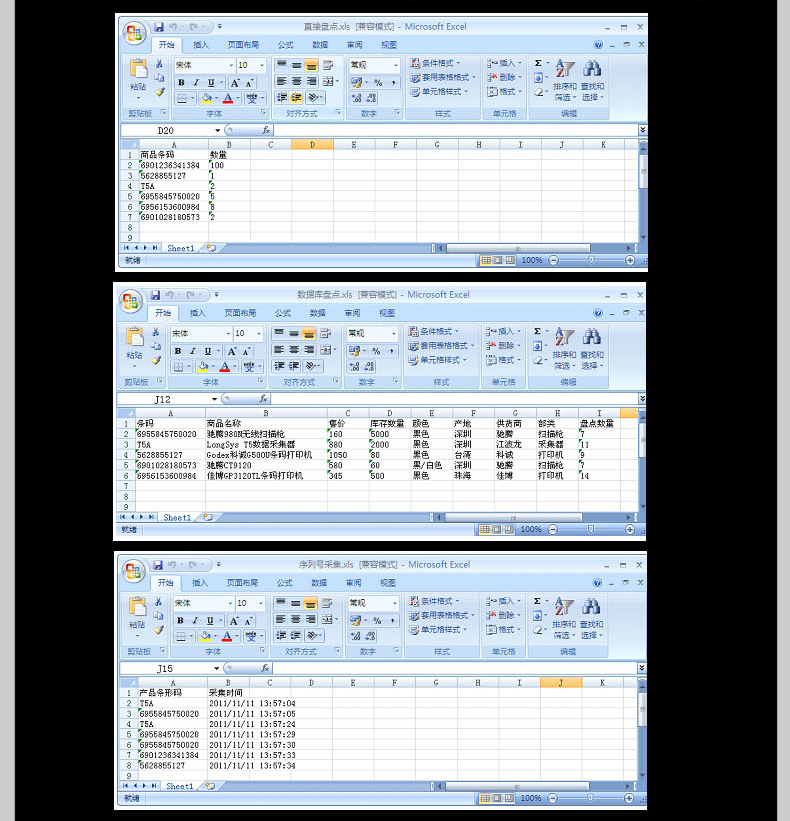Open font size dropdown in 直接盘点.xls window
790x821 pixels.
[262, 65]
